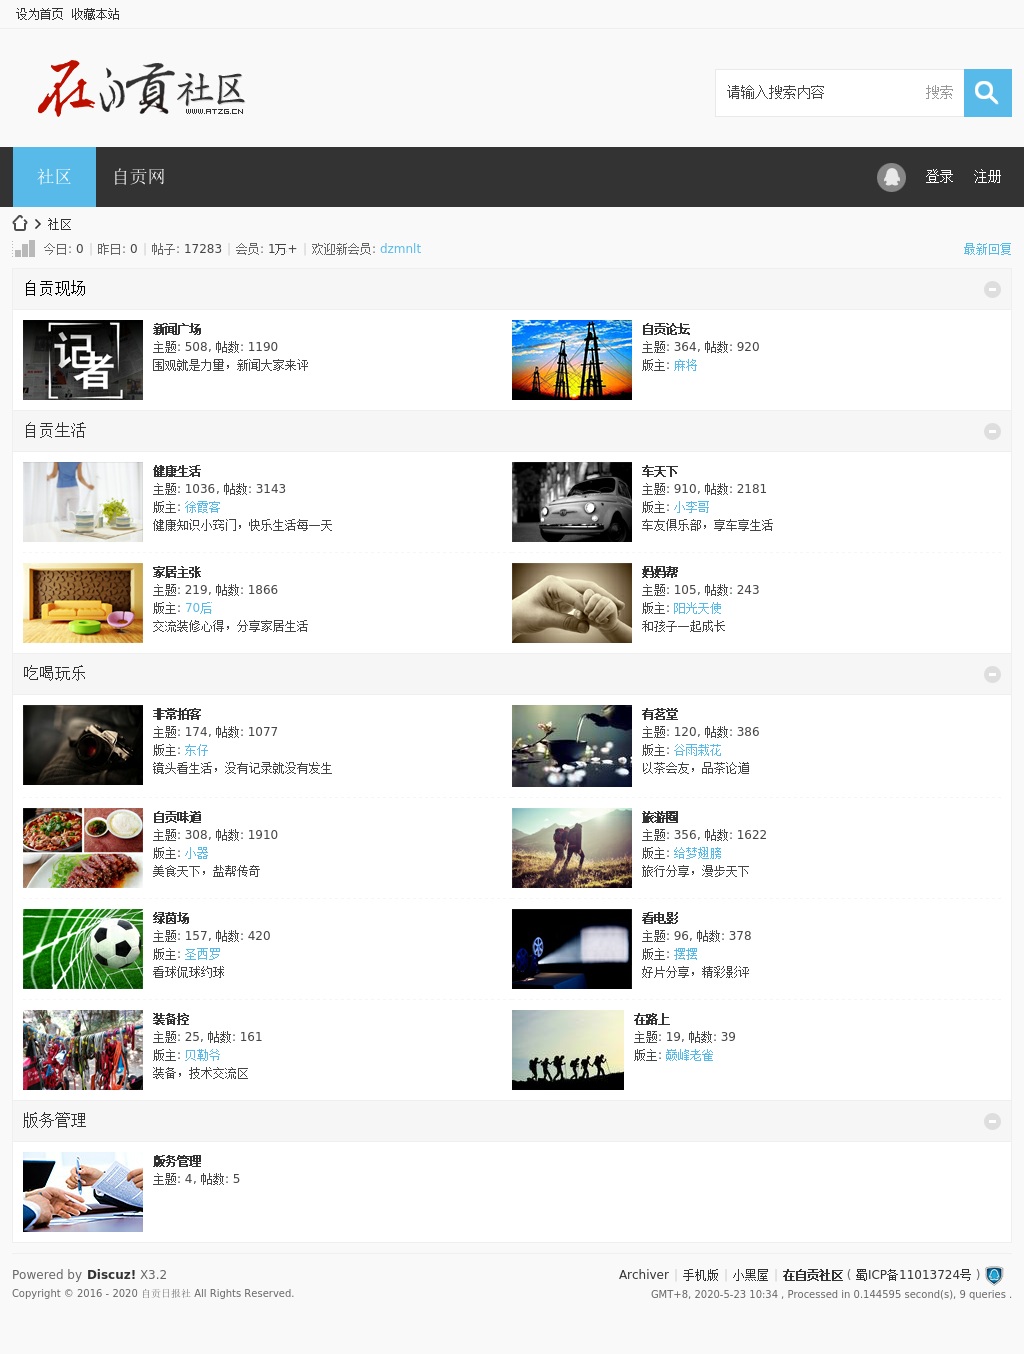1024x1354 pixels.
Task: Collapse the 自贡现场 section
Action: [992, 289]
